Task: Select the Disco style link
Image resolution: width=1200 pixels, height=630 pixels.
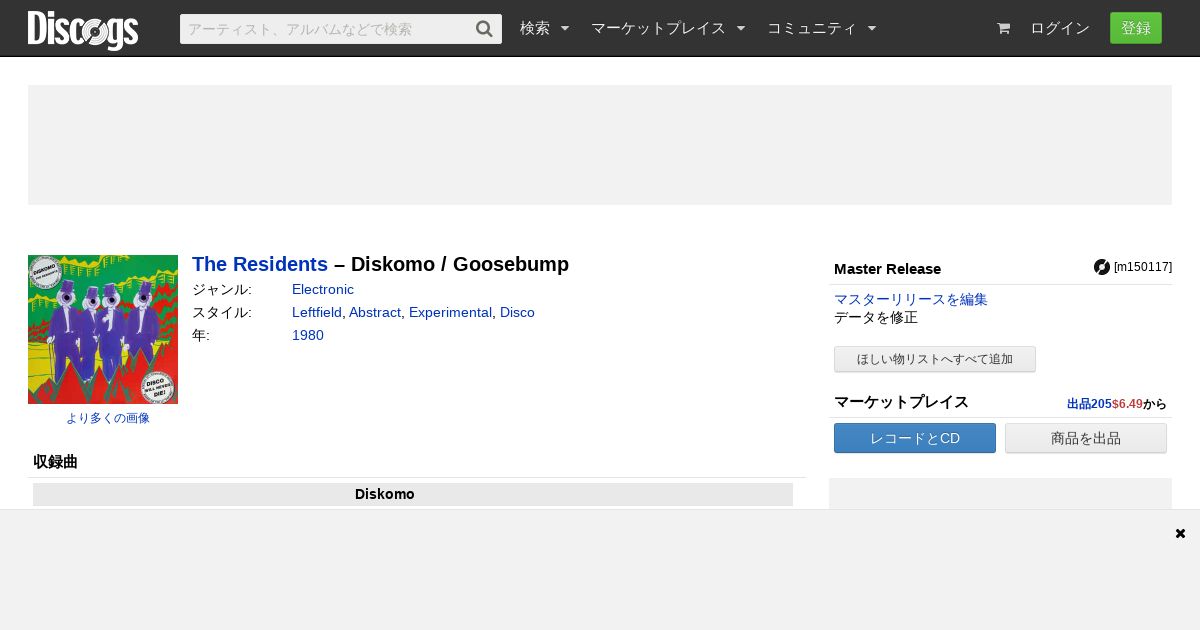Action: coord(517,312)
